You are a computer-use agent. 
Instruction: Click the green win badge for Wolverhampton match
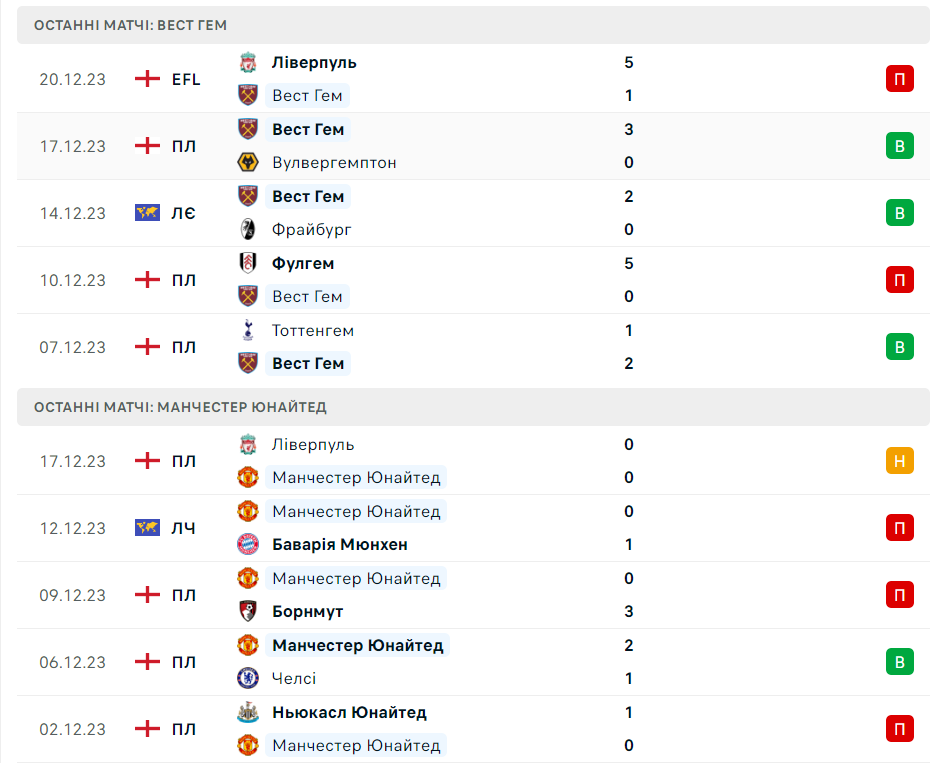(899, 146)
